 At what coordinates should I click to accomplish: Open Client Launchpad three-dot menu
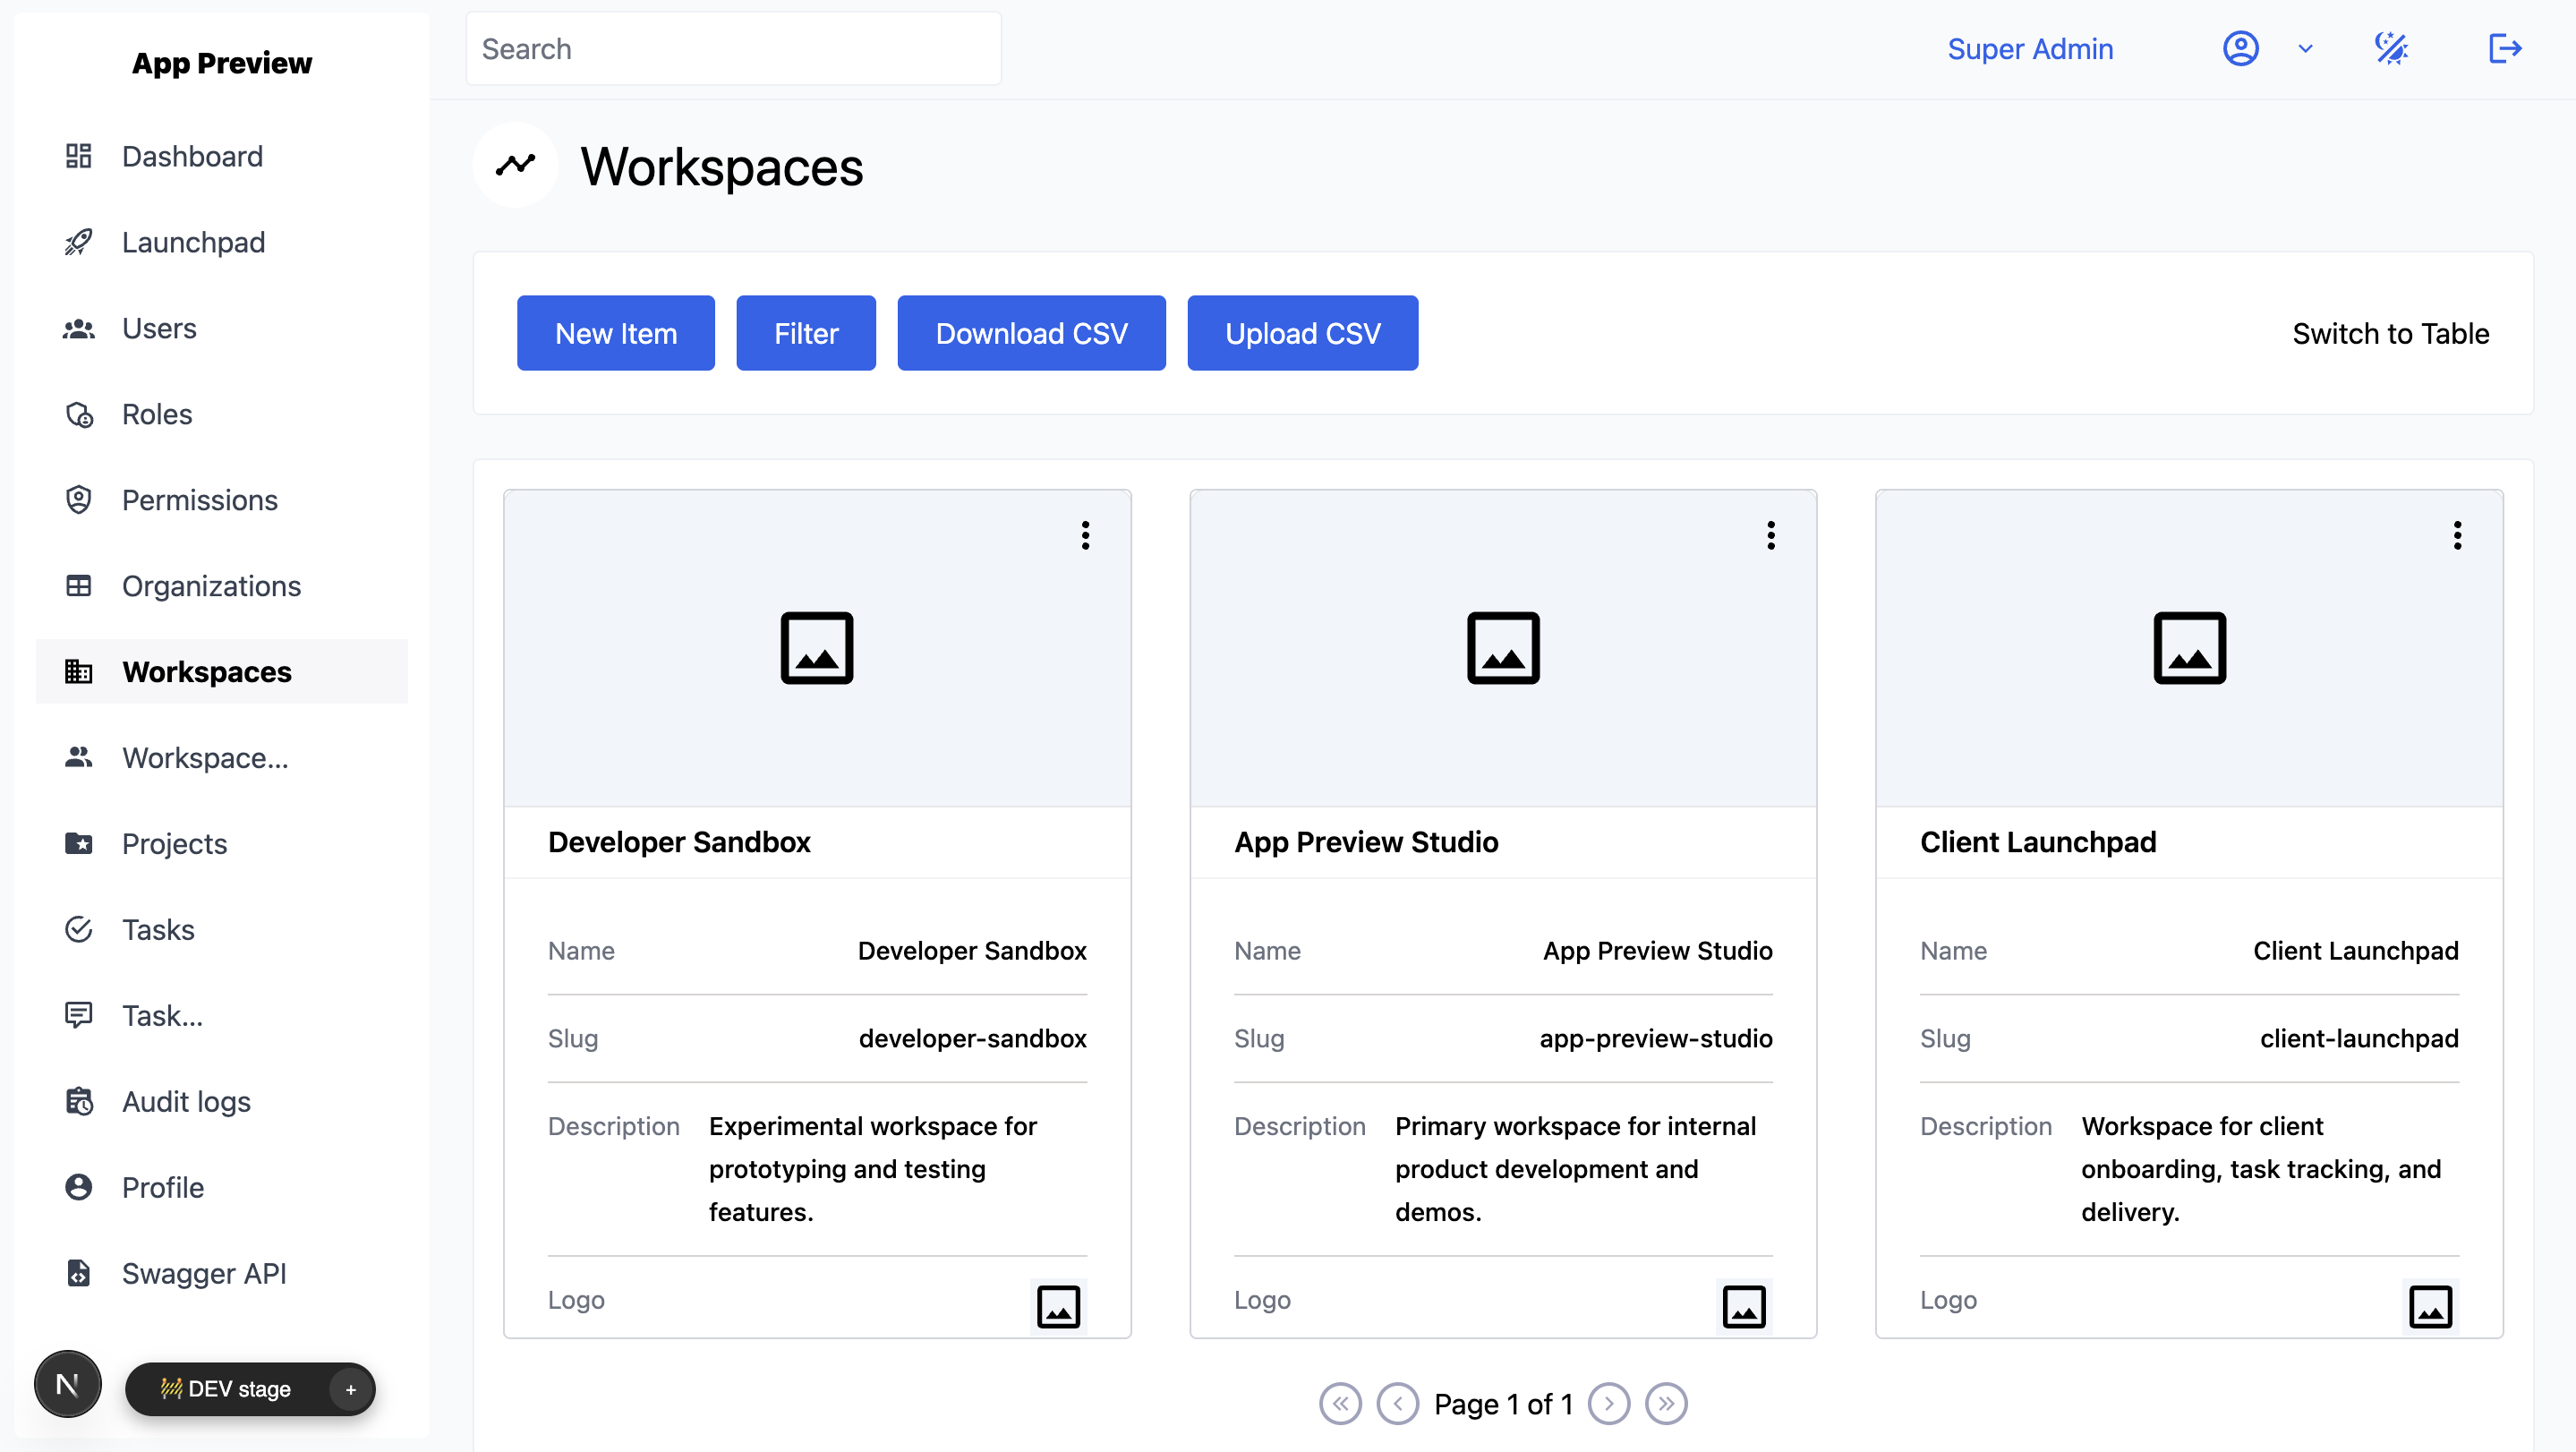[2457, 536]
